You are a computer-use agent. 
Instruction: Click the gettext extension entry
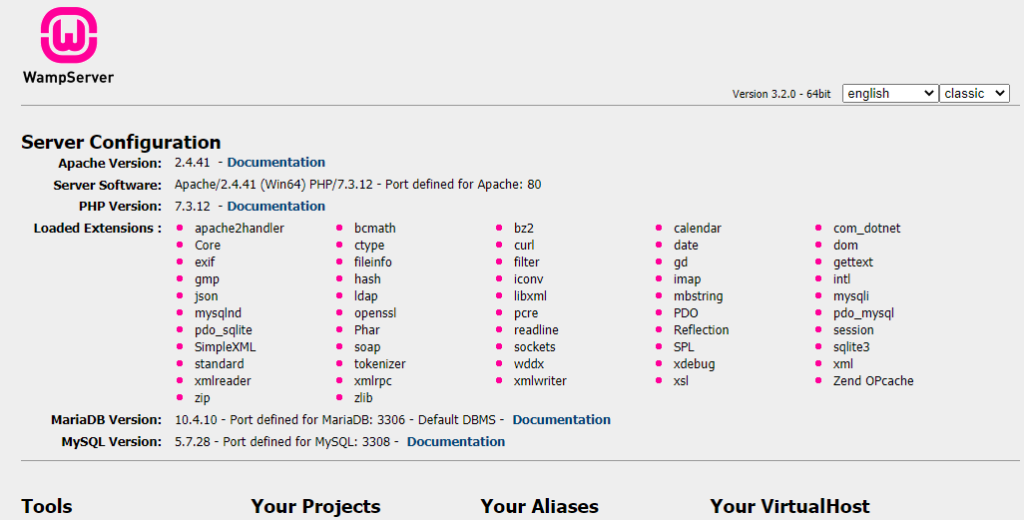click(853, 263)
